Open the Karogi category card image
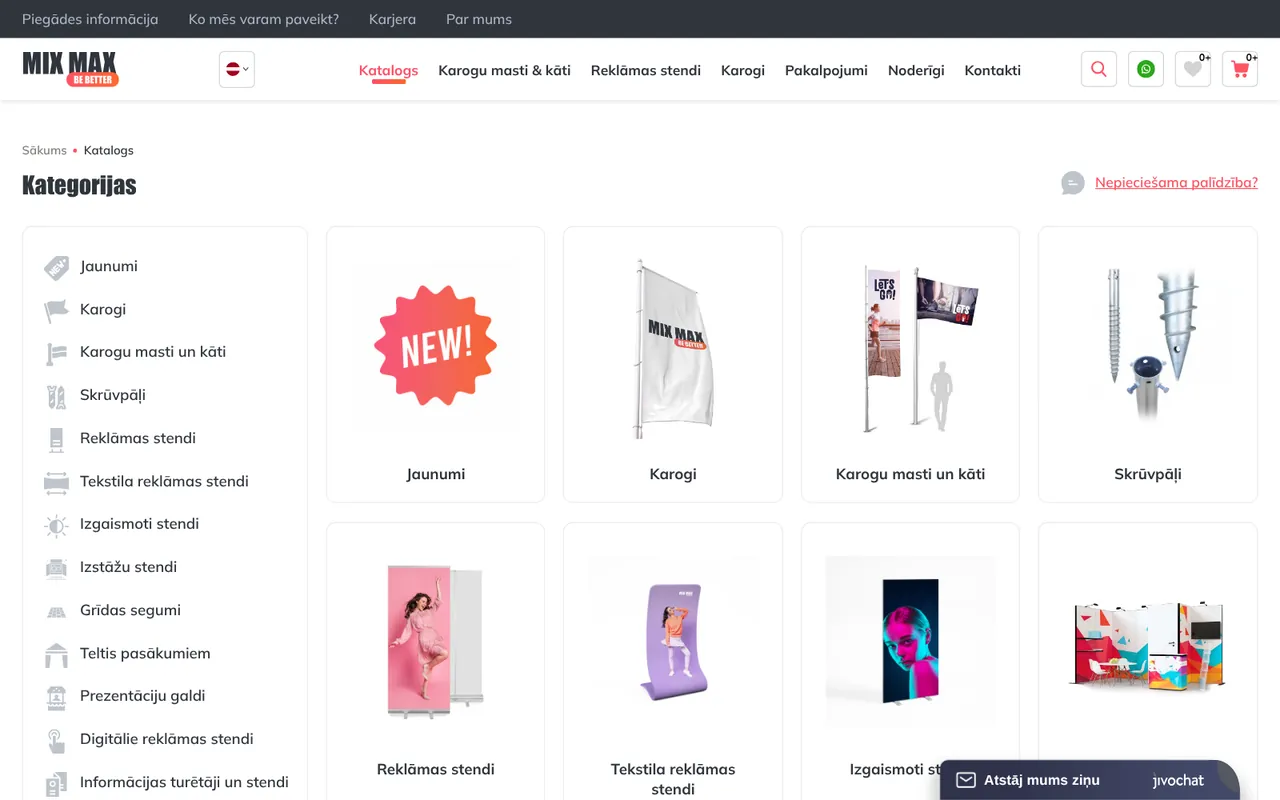1280x800 pixels. pyautogui.click(x=673, y=348)
